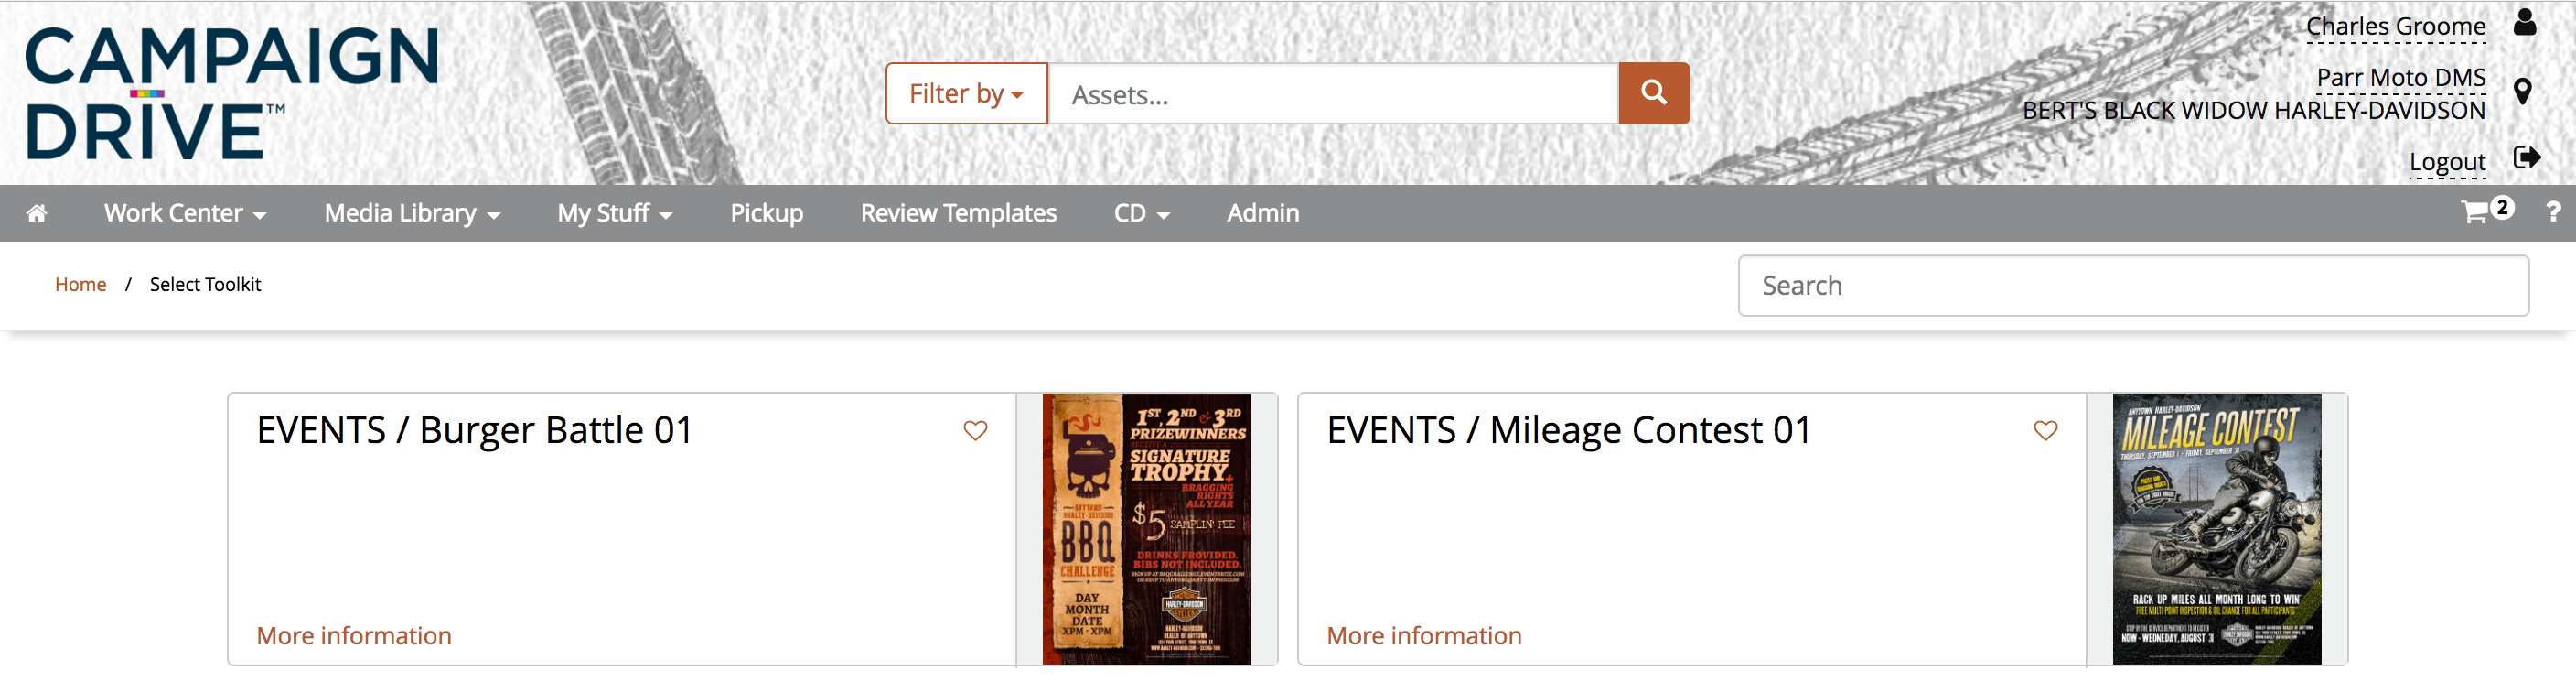Viewport: 2576px width, 692px height.
Task: Open More information for Burger Battle 01
Action: (354, 636)
